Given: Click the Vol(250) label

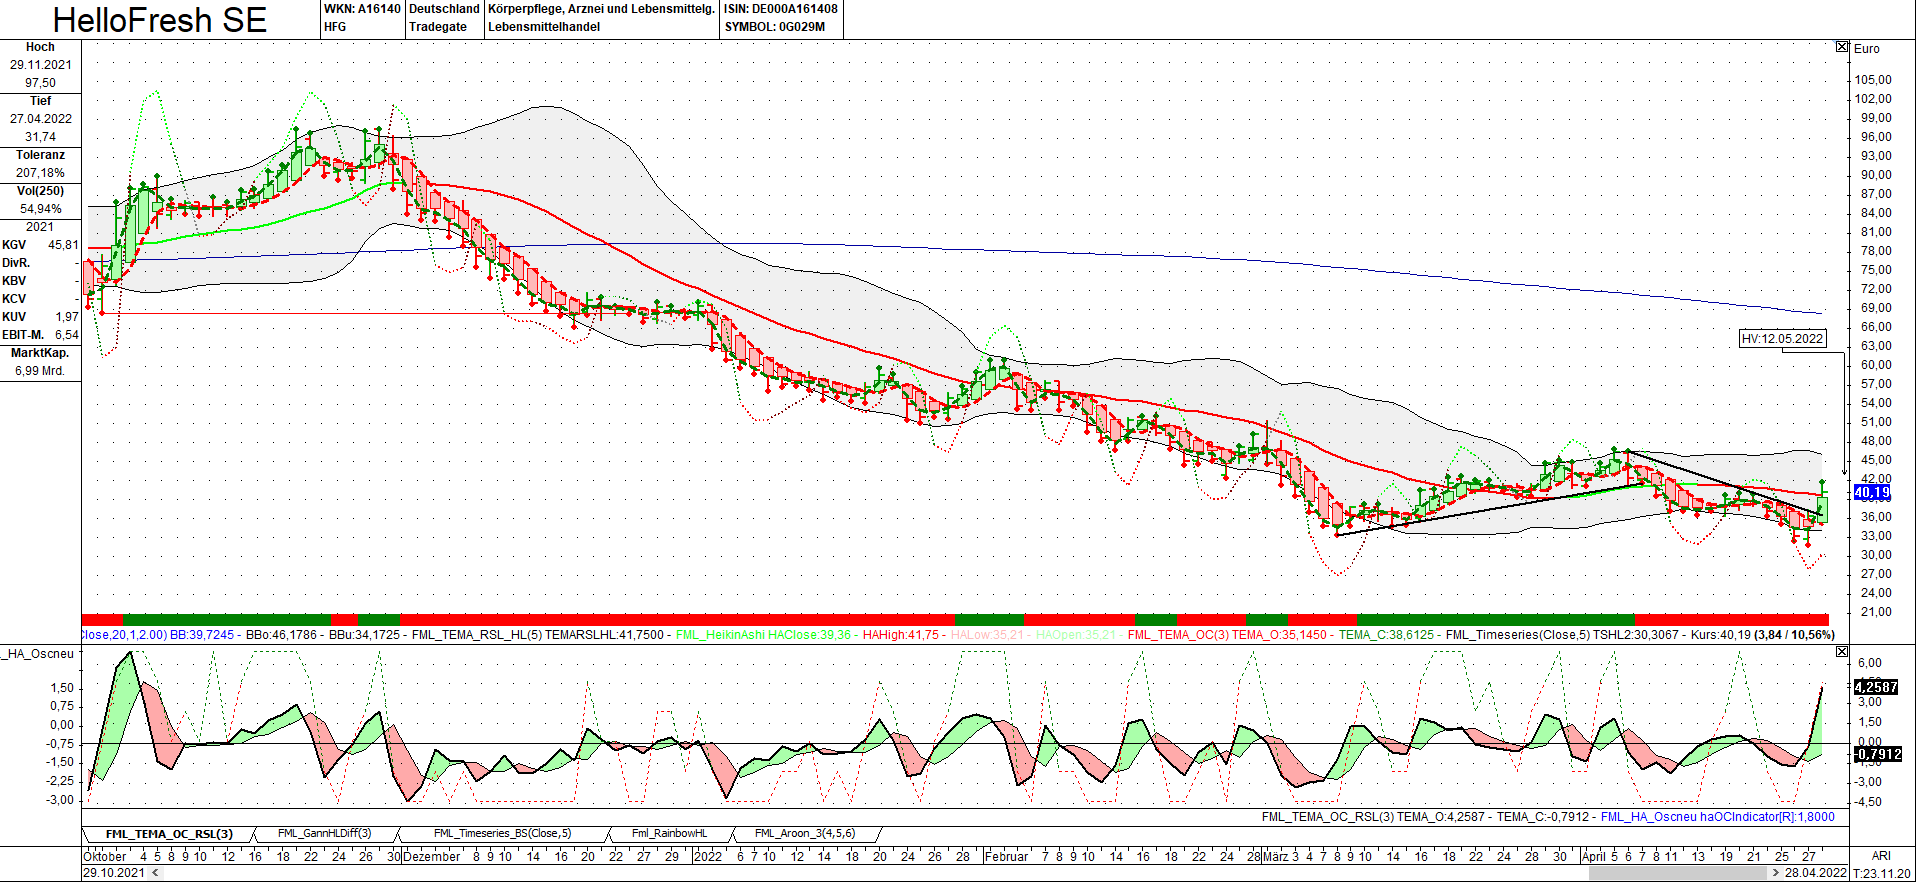Looking at the screenshot, I should [40, 191].
